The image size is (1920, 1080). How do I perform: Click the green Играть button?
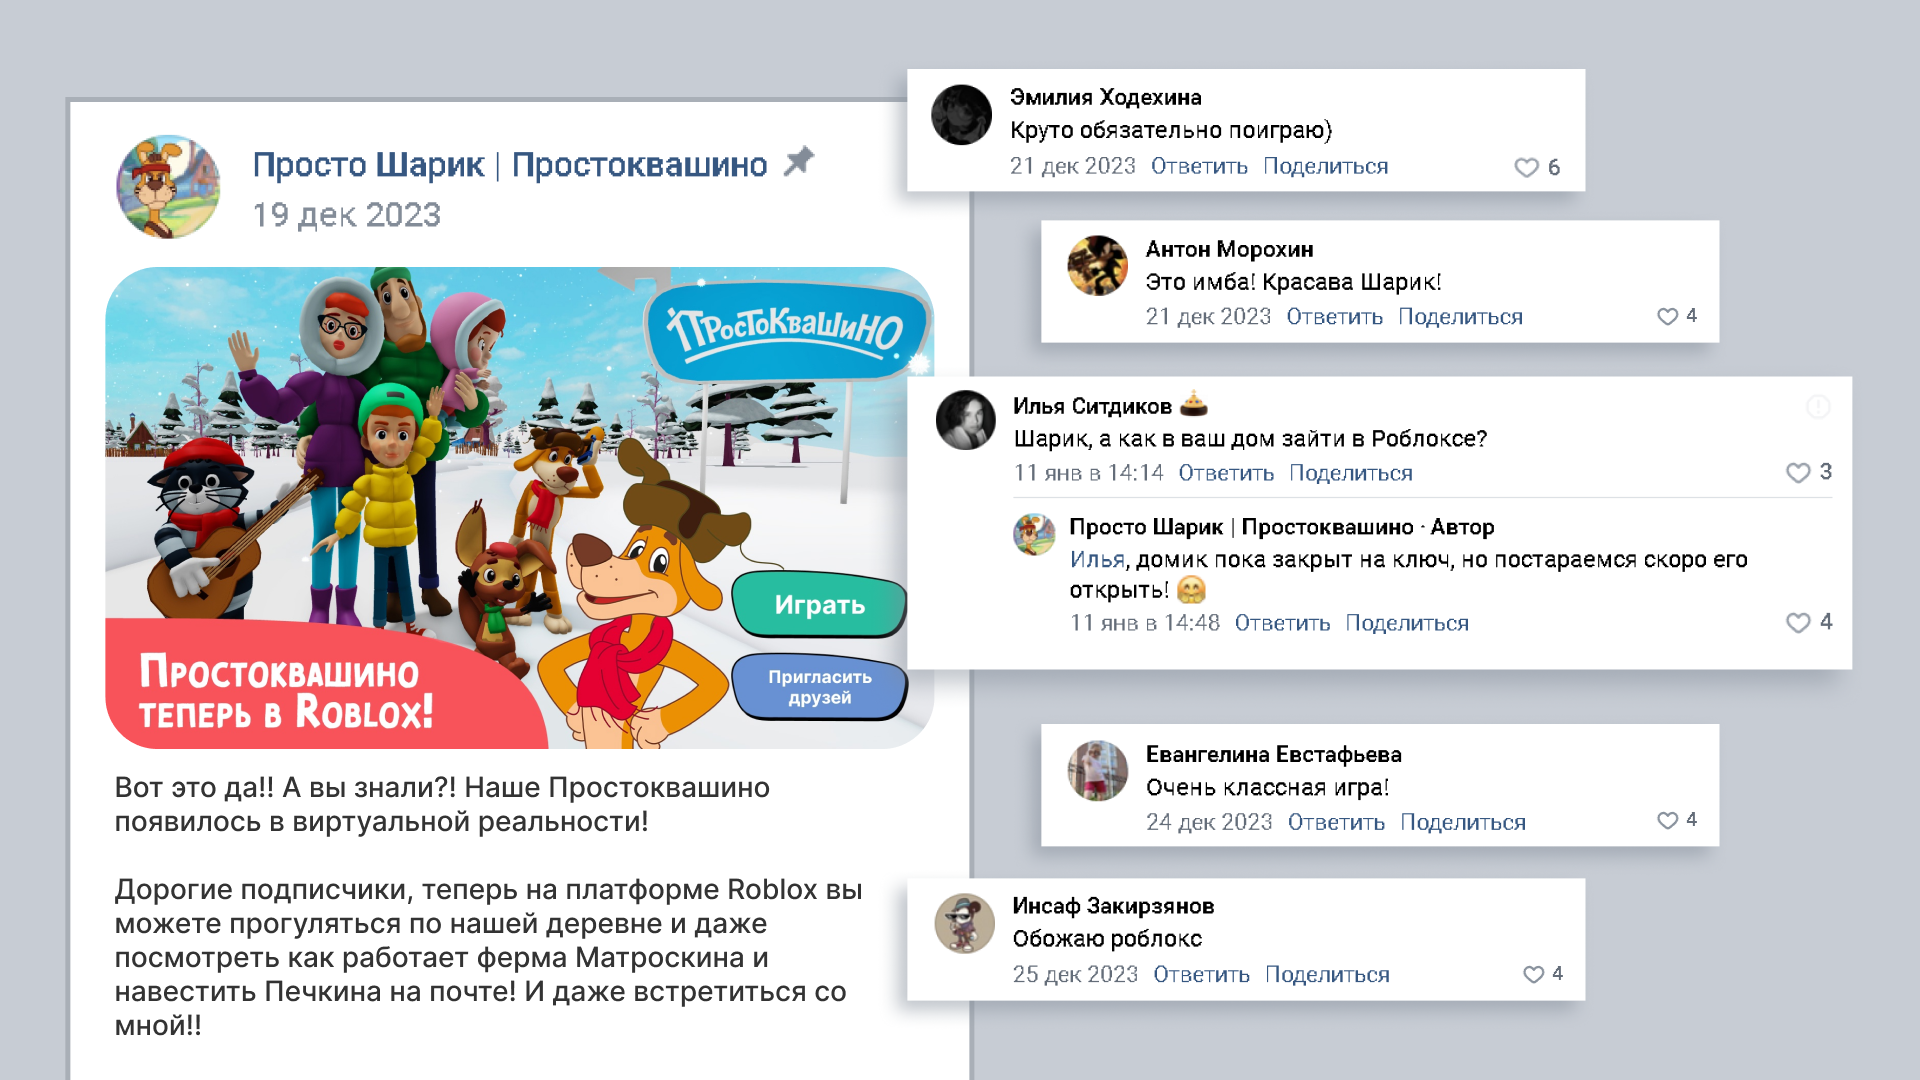point(819,605)
